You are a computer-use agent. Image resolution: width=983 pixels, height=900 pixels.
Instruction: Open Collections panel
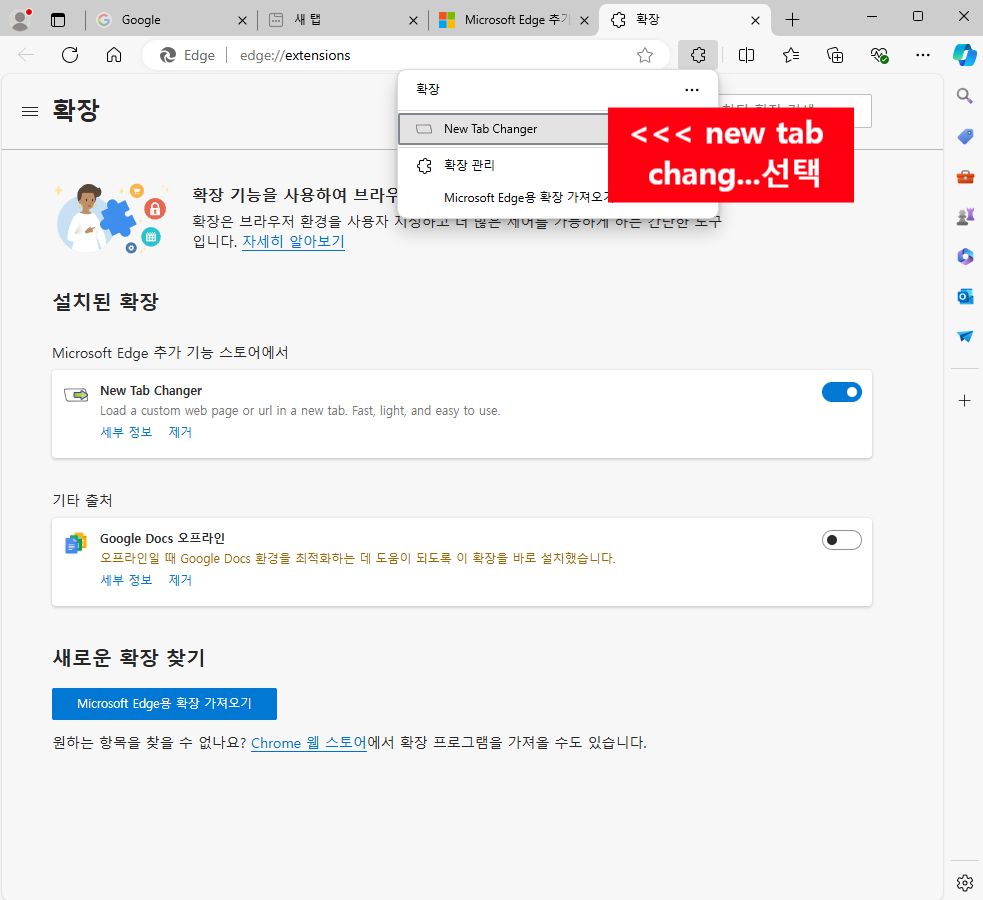835,55
